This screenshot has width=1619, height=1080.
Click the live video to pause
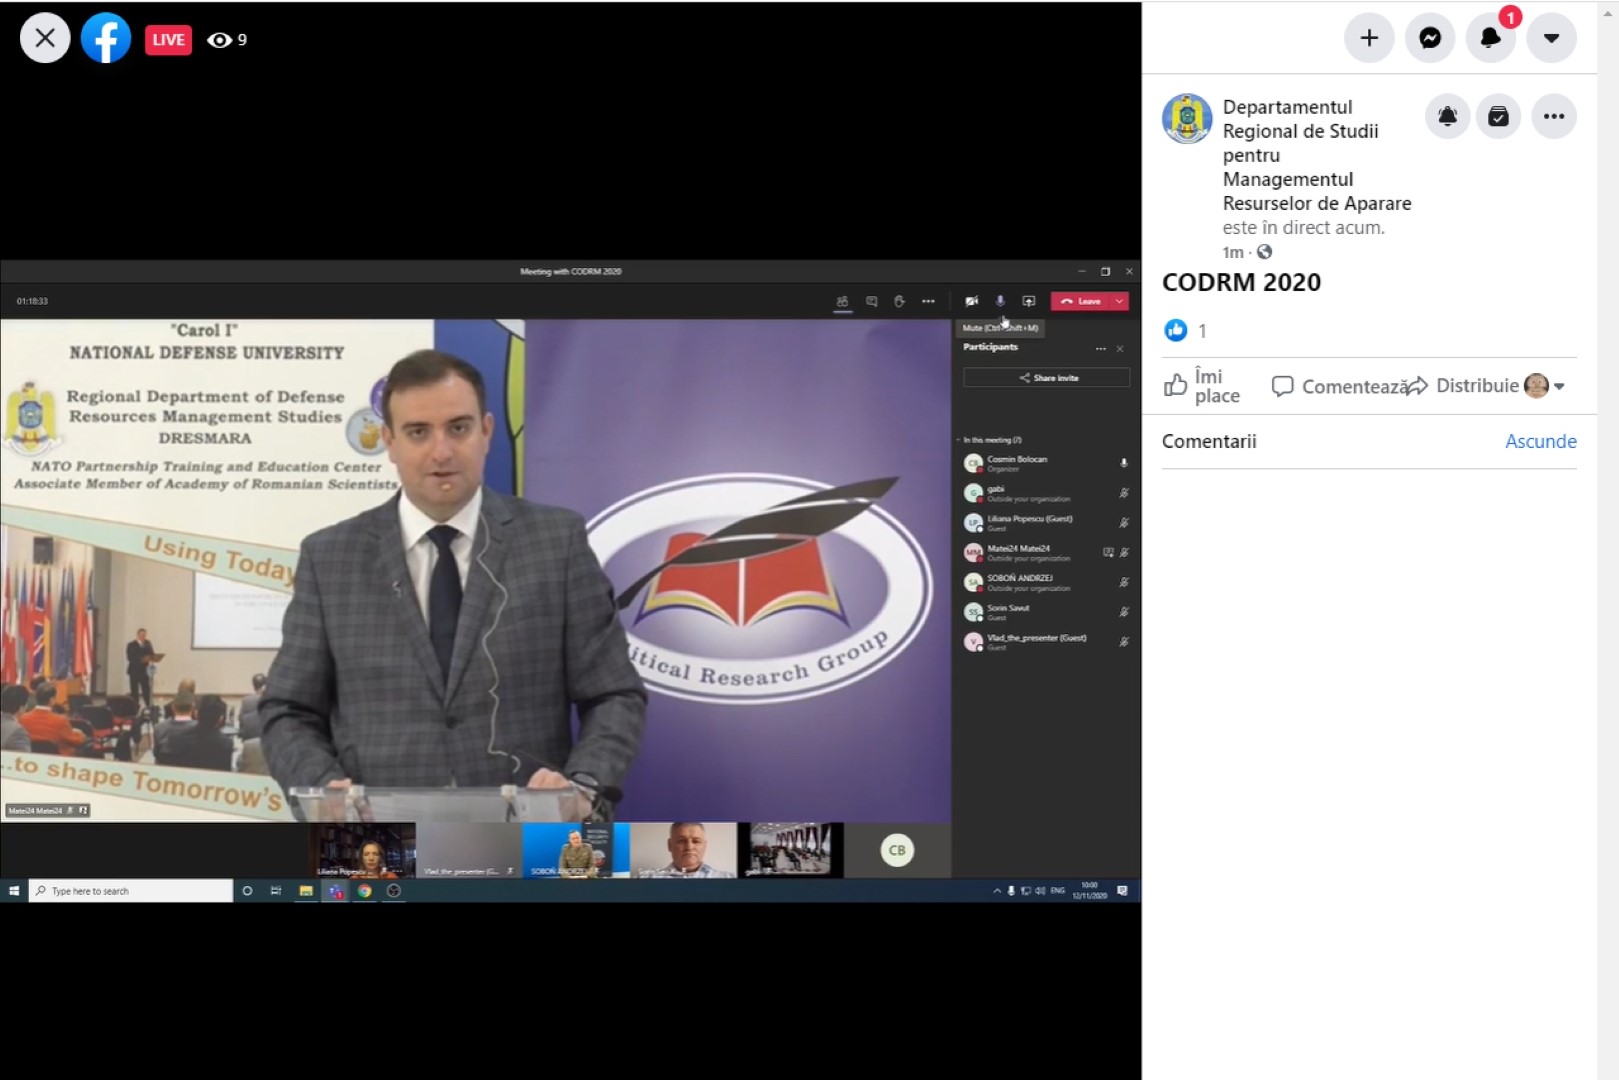[570, 580]
